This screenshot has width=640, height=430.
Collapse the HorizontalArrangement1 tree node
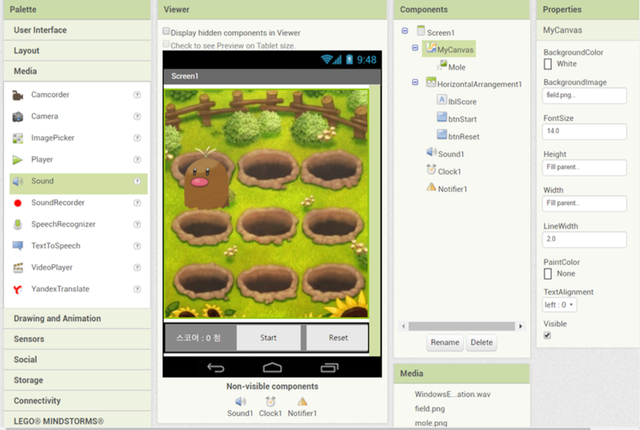coord(415,82)
